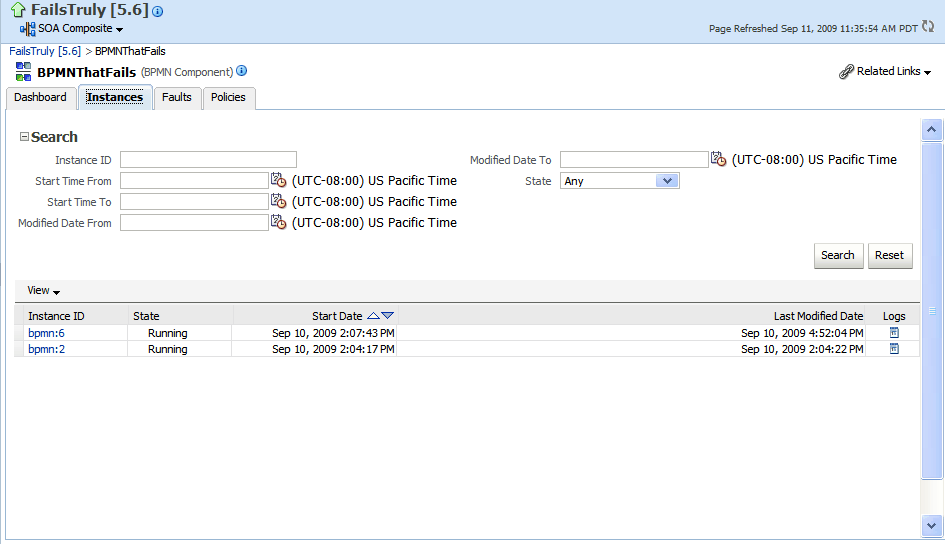Click the green up-arrow status icon beside FailsTruly
Screen dimensions: 945x544
click(18, 10)
